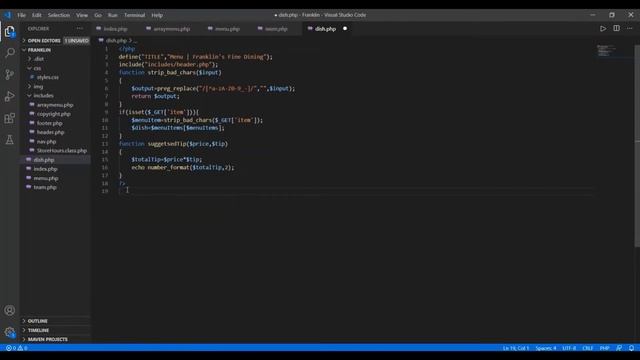This screenshot has width=640, height=360.
Task: Open the Selection menu
Action: (59, 15)
